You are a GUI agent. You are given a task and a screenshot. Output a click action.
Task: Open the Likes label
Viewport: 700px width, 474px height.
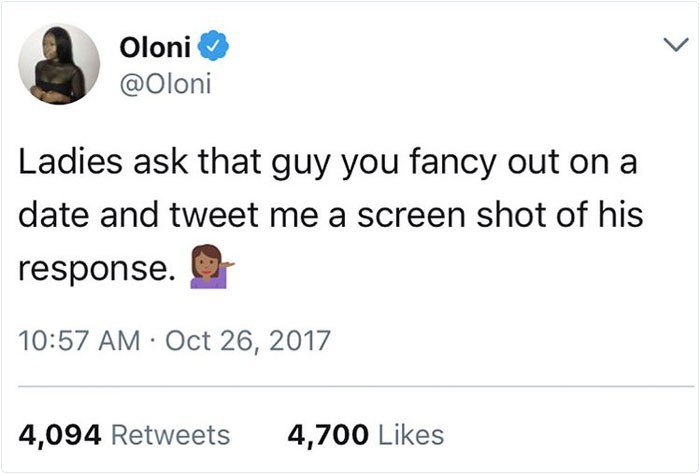[411, 435]
